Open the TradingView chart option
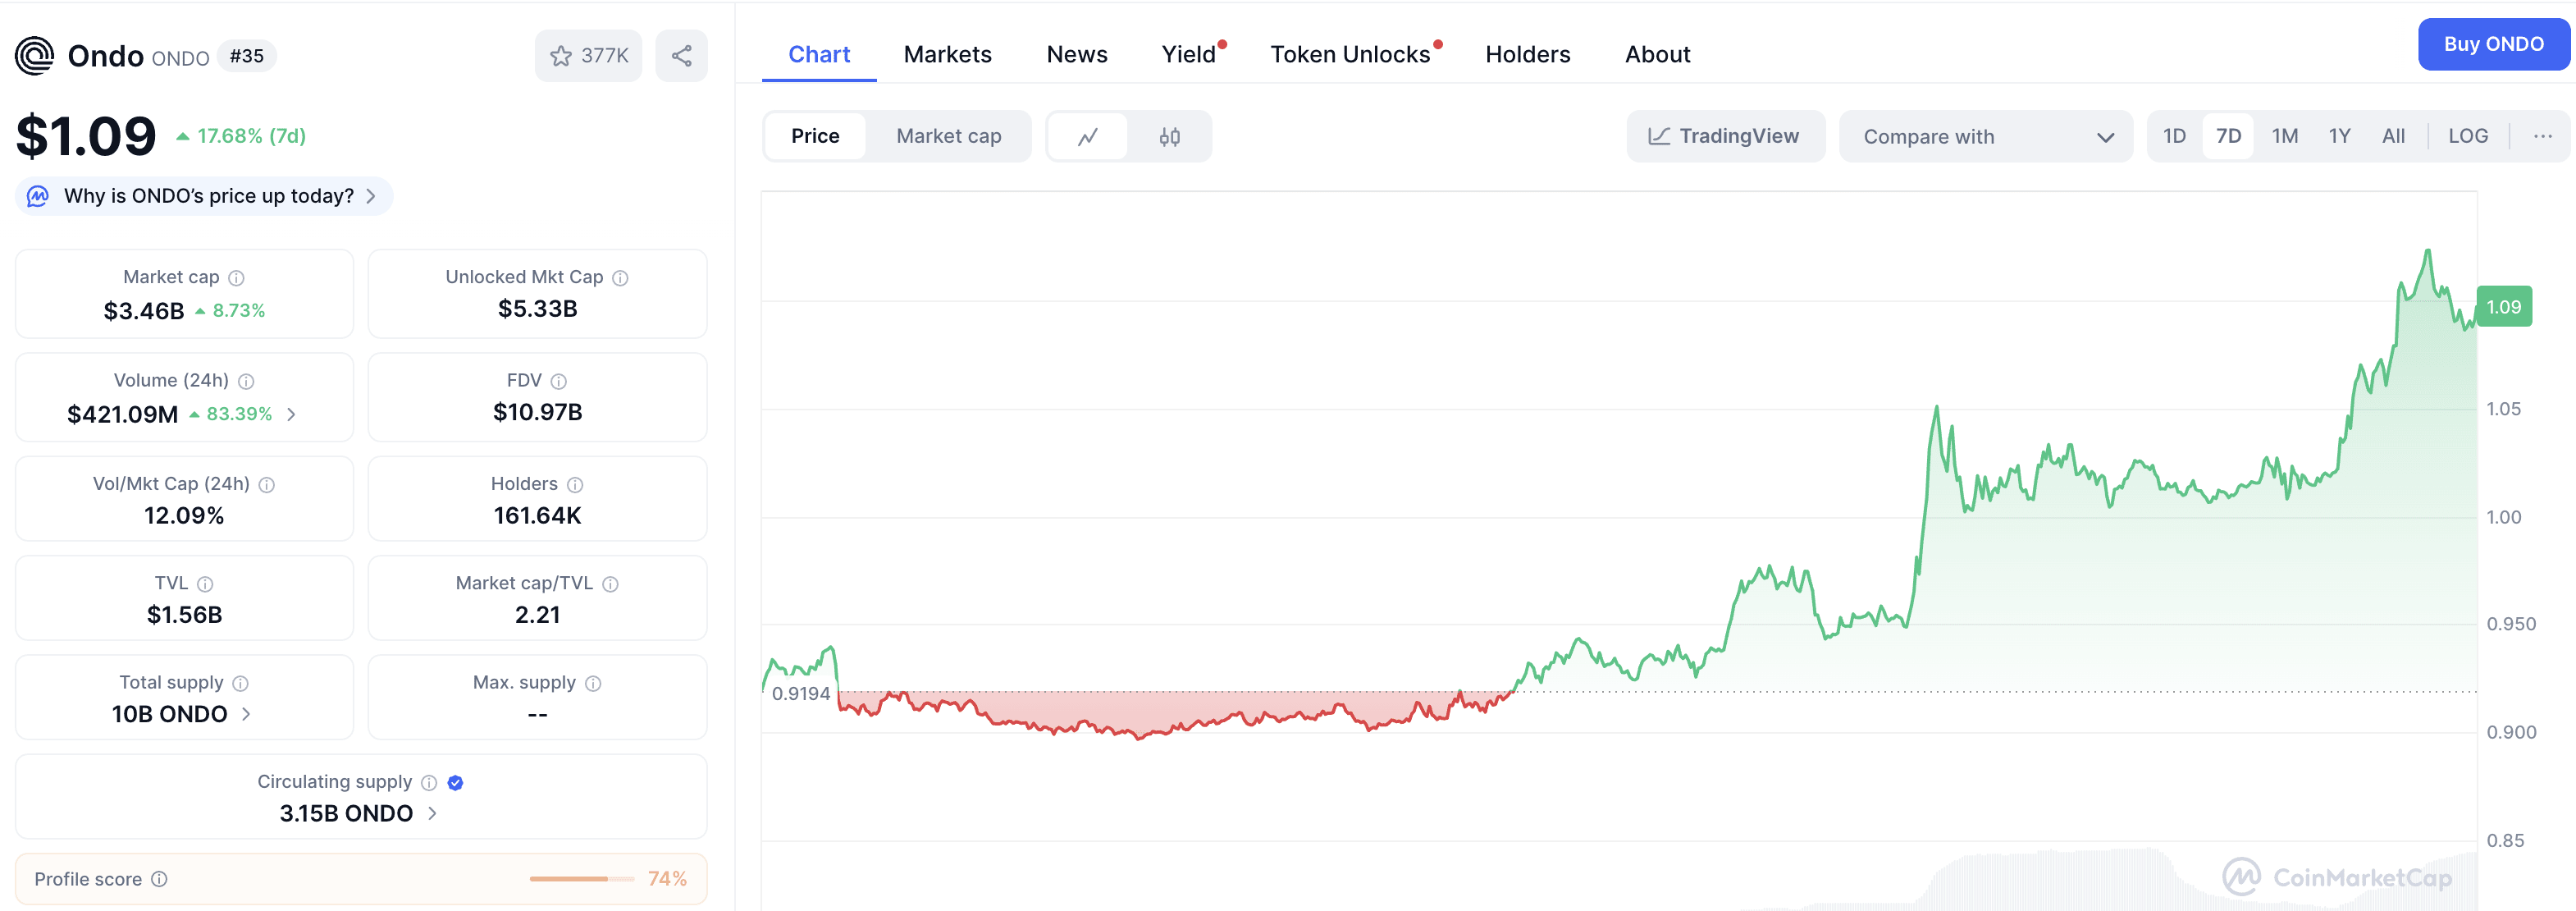Image resolution: width=2576 pixels, height=911 pixels. click(1725, 136)
